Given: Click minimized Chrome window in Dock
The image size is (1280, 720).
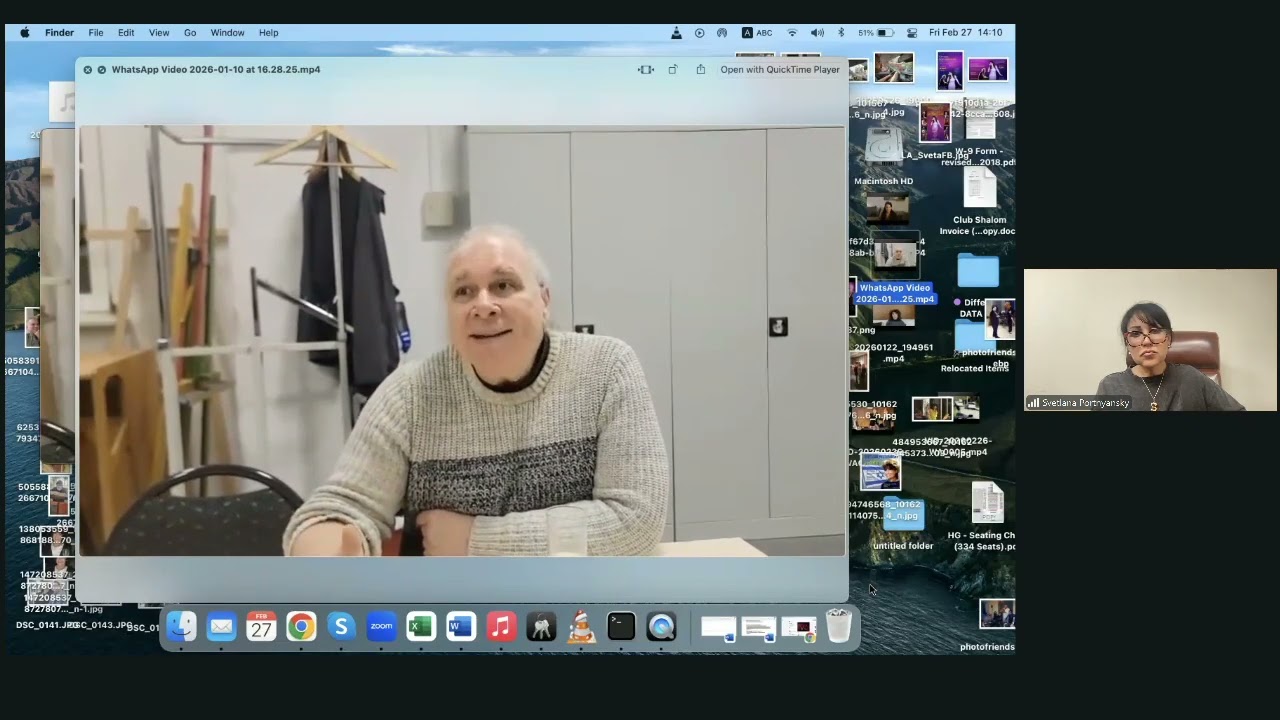Looking at the screenshot, I should (799, 628).
